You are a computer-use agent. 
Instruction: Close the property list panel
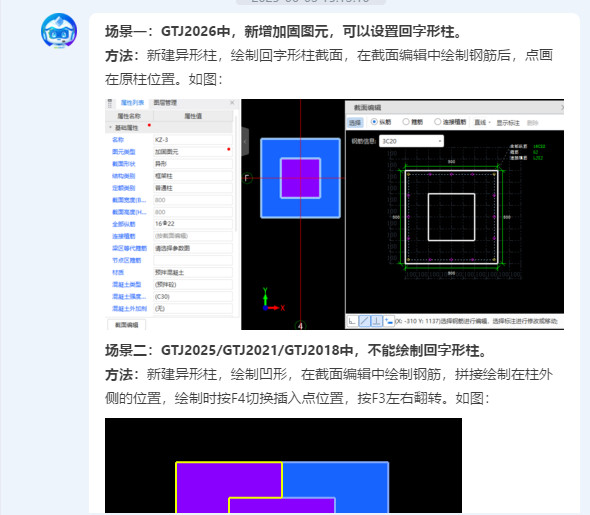point(232,102)
